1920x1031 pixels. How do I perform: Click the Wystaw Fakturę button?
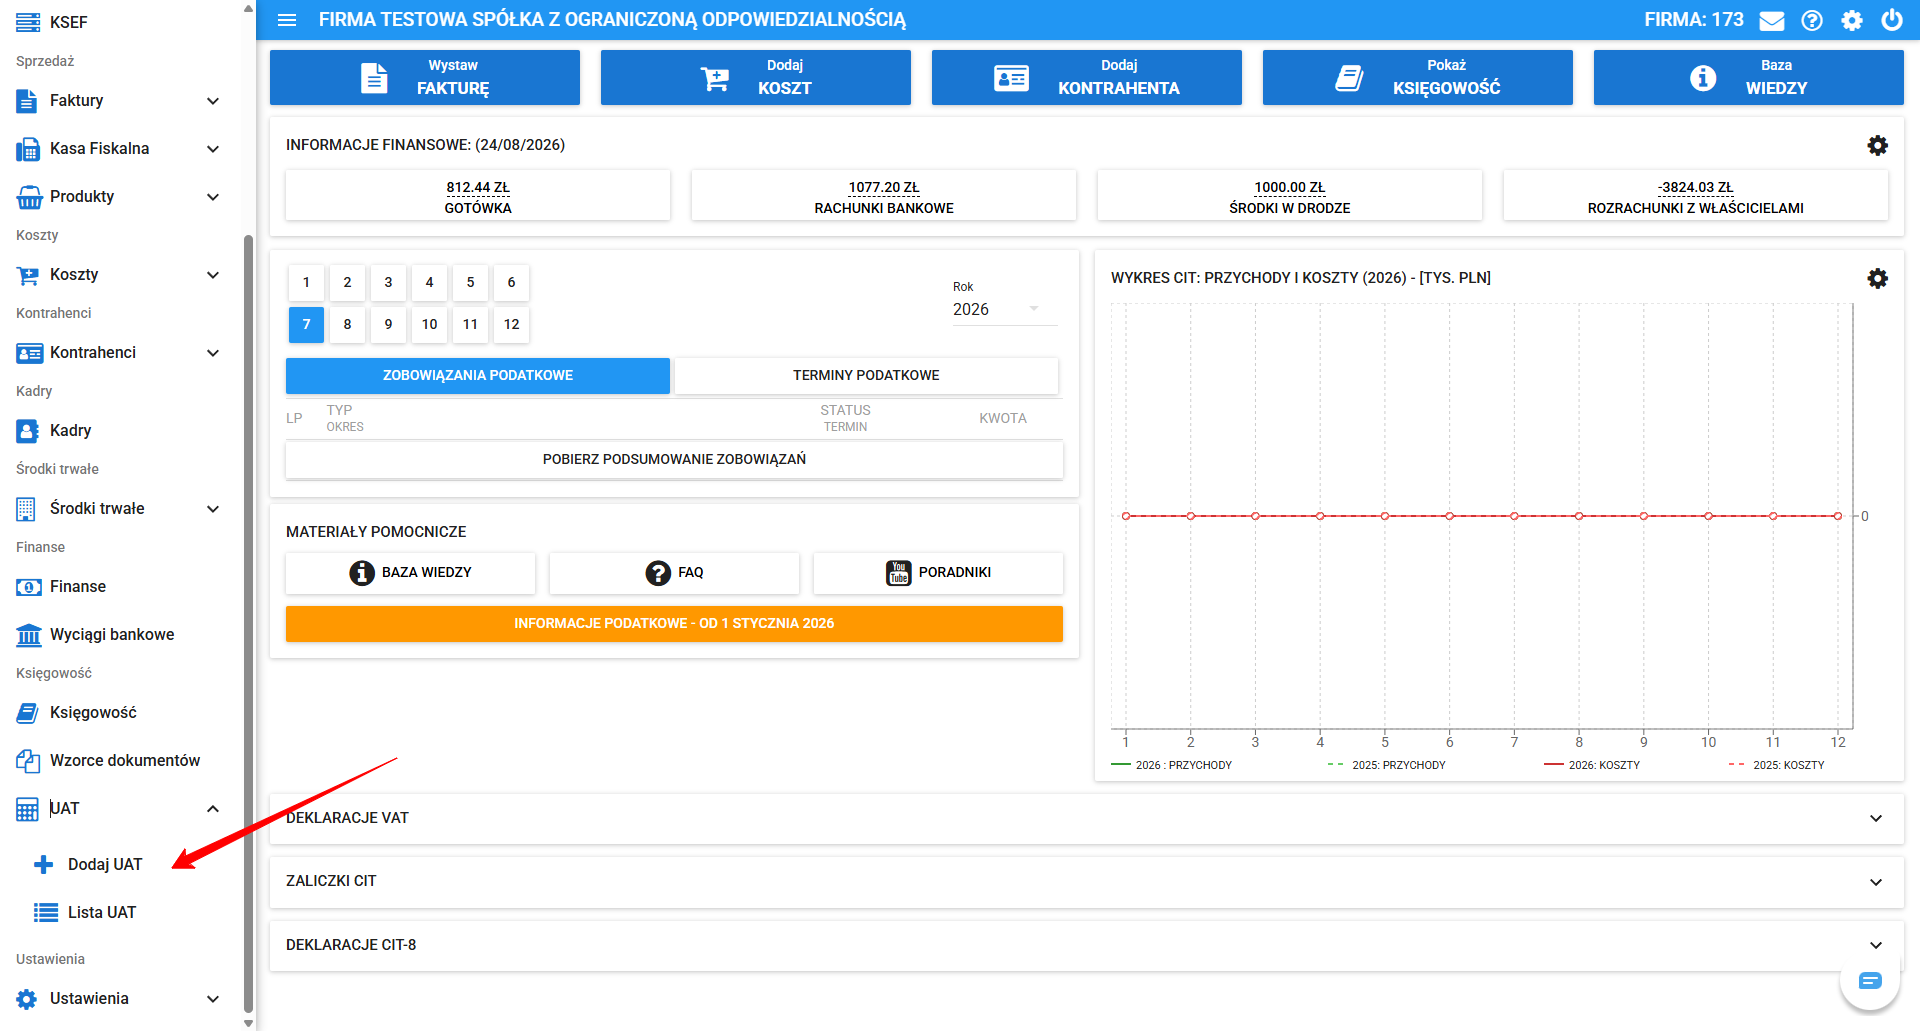pos(425,77)
